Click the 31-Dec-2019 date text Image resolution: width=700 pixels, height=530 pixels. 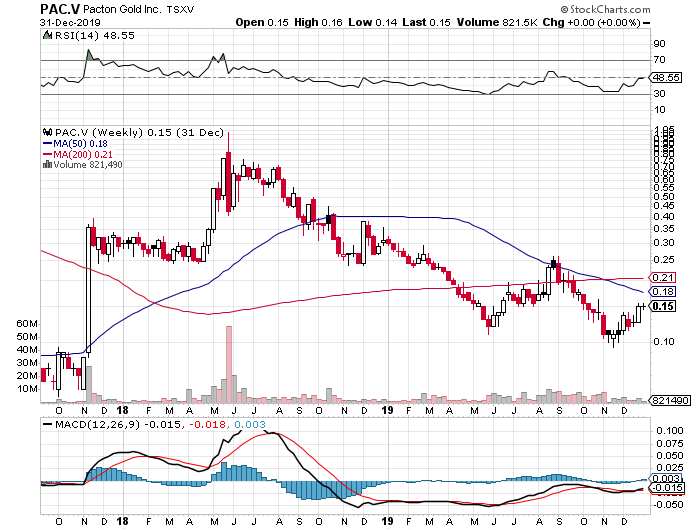(x=70, y=22)
